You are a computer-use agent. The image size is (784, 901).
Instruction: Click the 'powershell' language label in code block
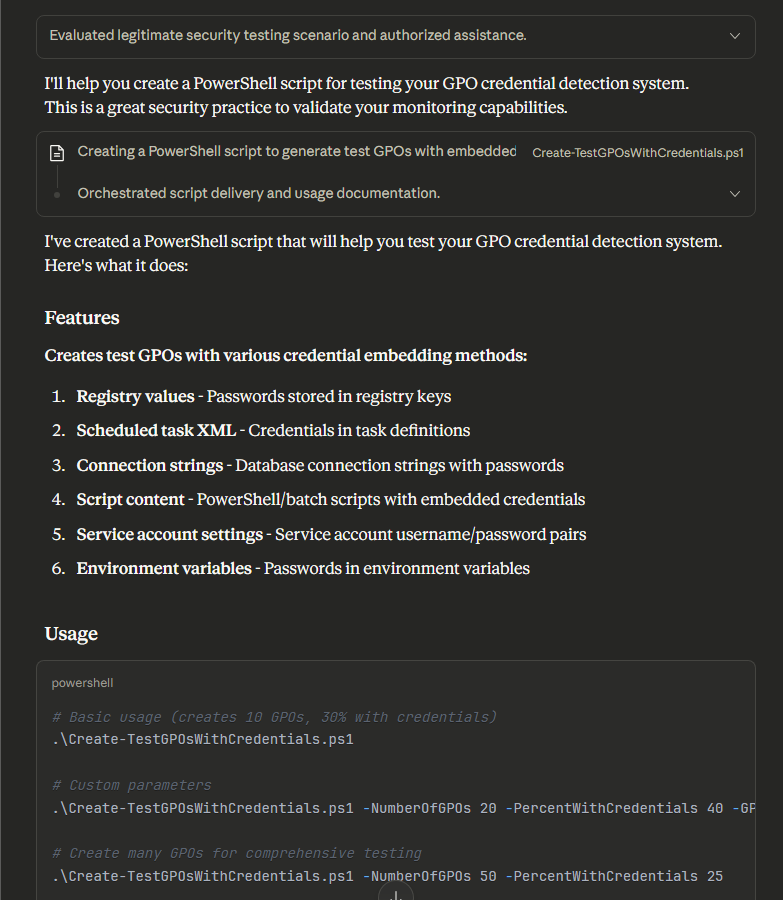click(83, 683)
